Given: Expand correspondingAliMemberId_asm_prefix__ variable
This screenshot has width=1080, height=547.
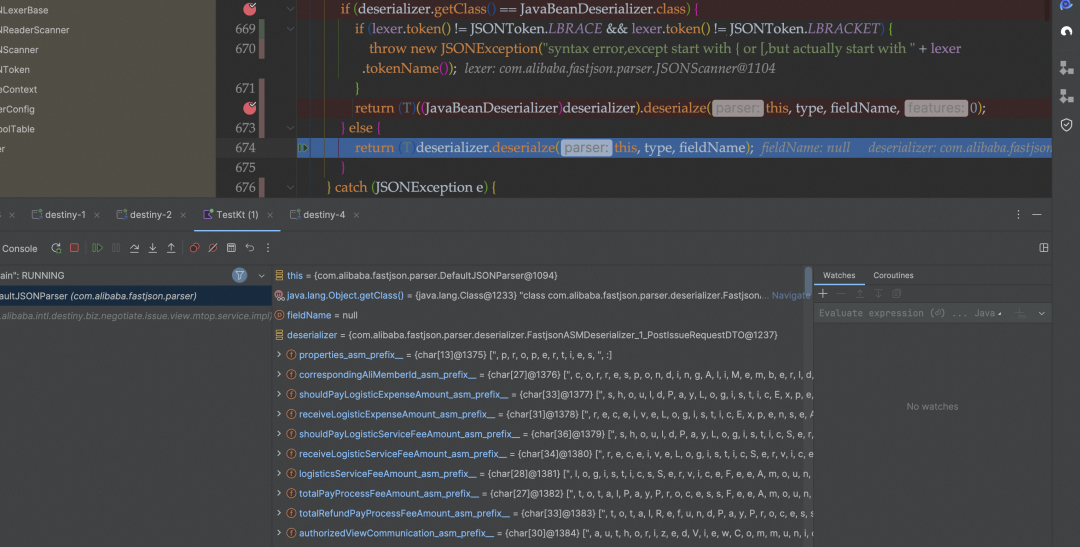Looking at the screenshot, I should pyautogui.click(x=279, y=375).
